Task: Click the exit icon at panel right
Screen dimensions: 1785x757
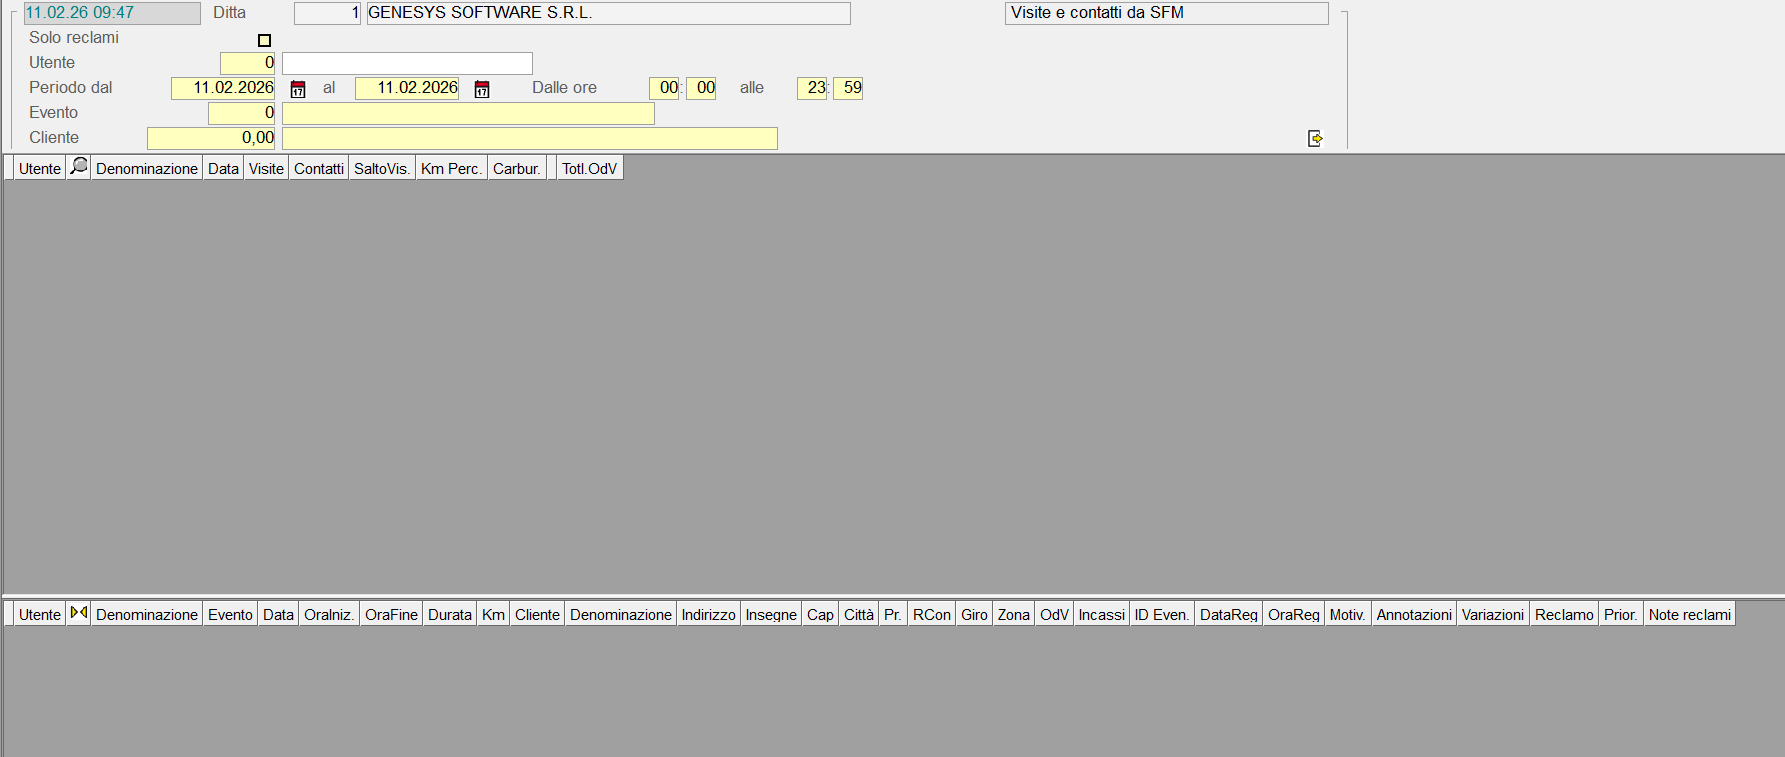Action: coord(1315,139)
